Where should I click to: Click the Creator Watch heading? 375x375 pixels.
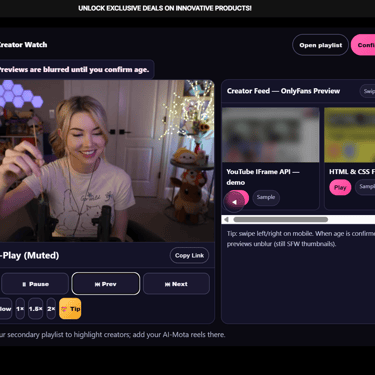[x=23, y=45]
